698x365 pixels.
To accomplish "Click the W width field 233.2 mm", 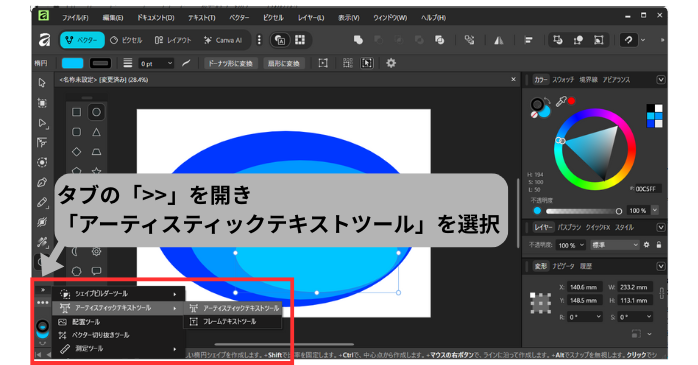I will click(635, 288).
